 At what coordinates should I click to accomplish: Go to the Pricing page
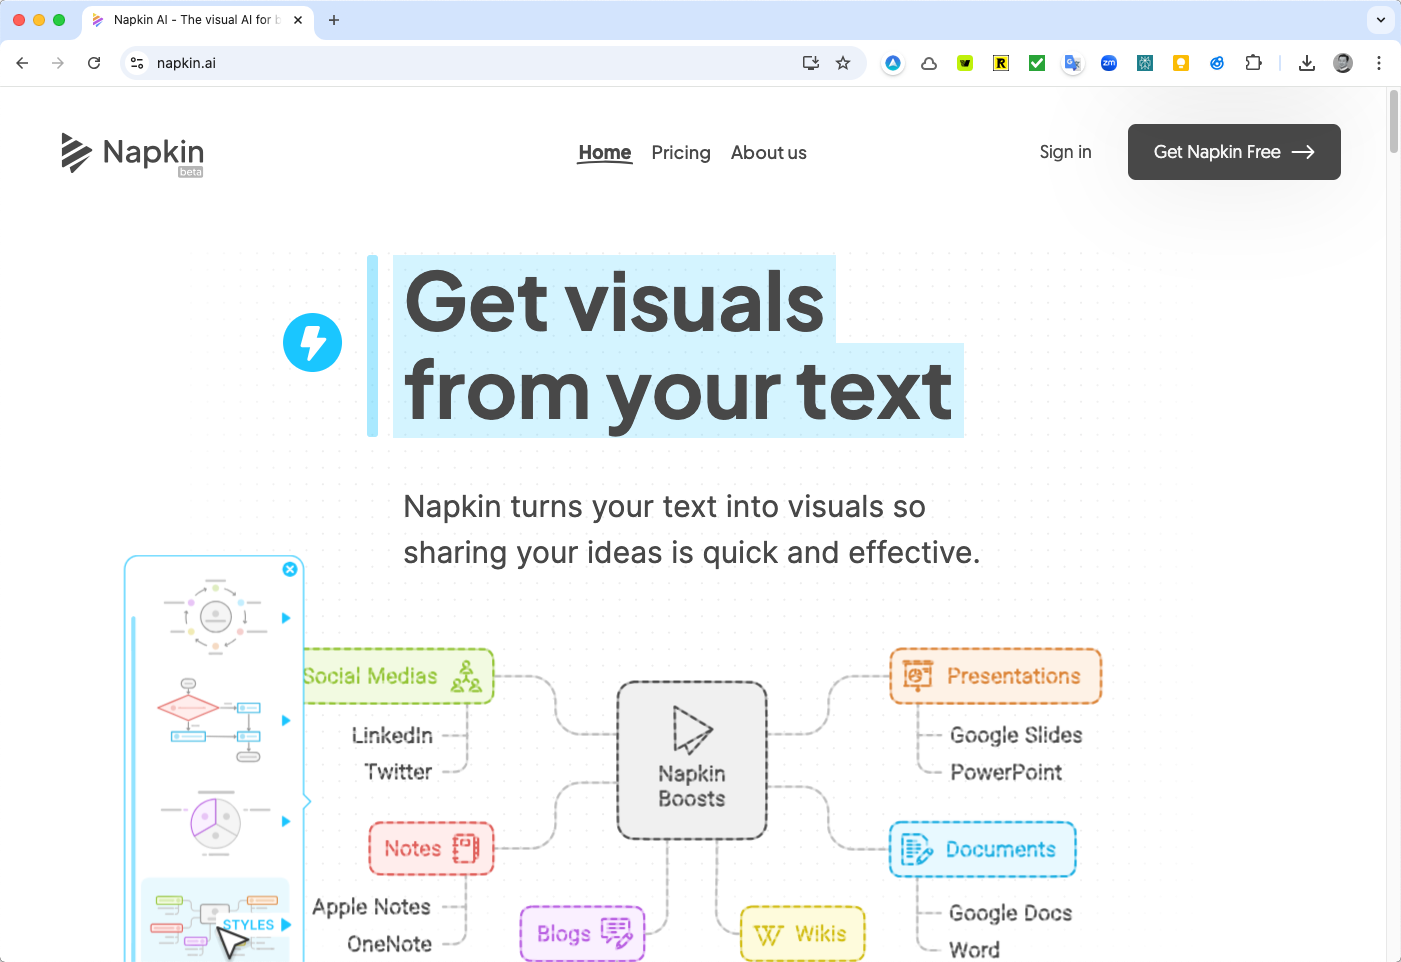(680, 153)
